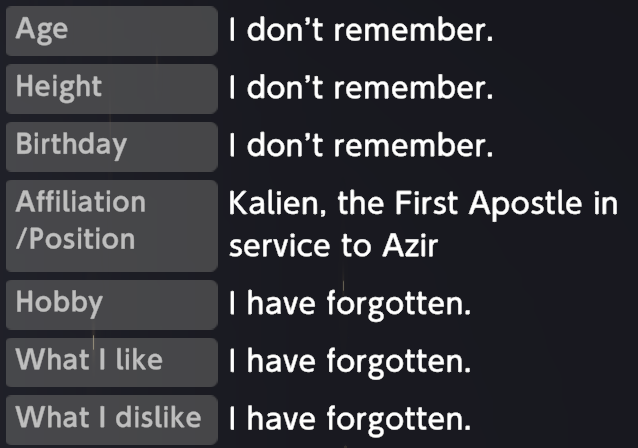
Task: Click the "I don't remember." answer beside Age
Action: (361, 31)
